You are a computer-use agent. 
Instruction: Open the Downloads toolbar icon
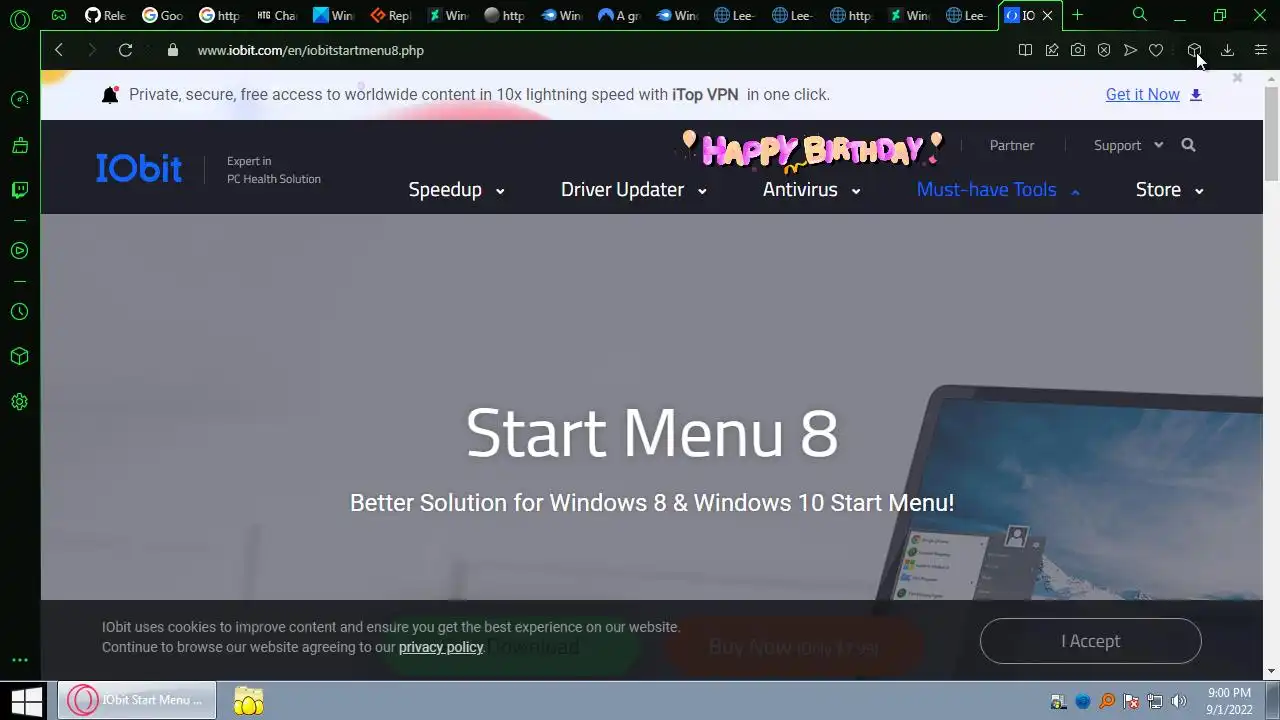[1227, 50]
